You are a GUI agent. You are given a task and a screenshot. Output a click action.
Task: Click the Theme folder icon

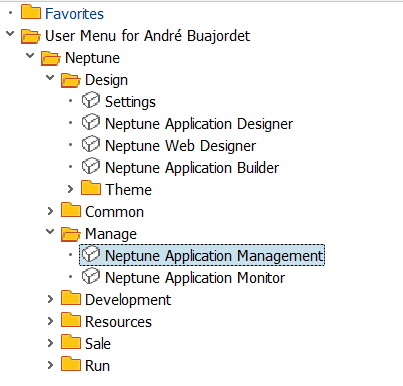tap(91, 188)
